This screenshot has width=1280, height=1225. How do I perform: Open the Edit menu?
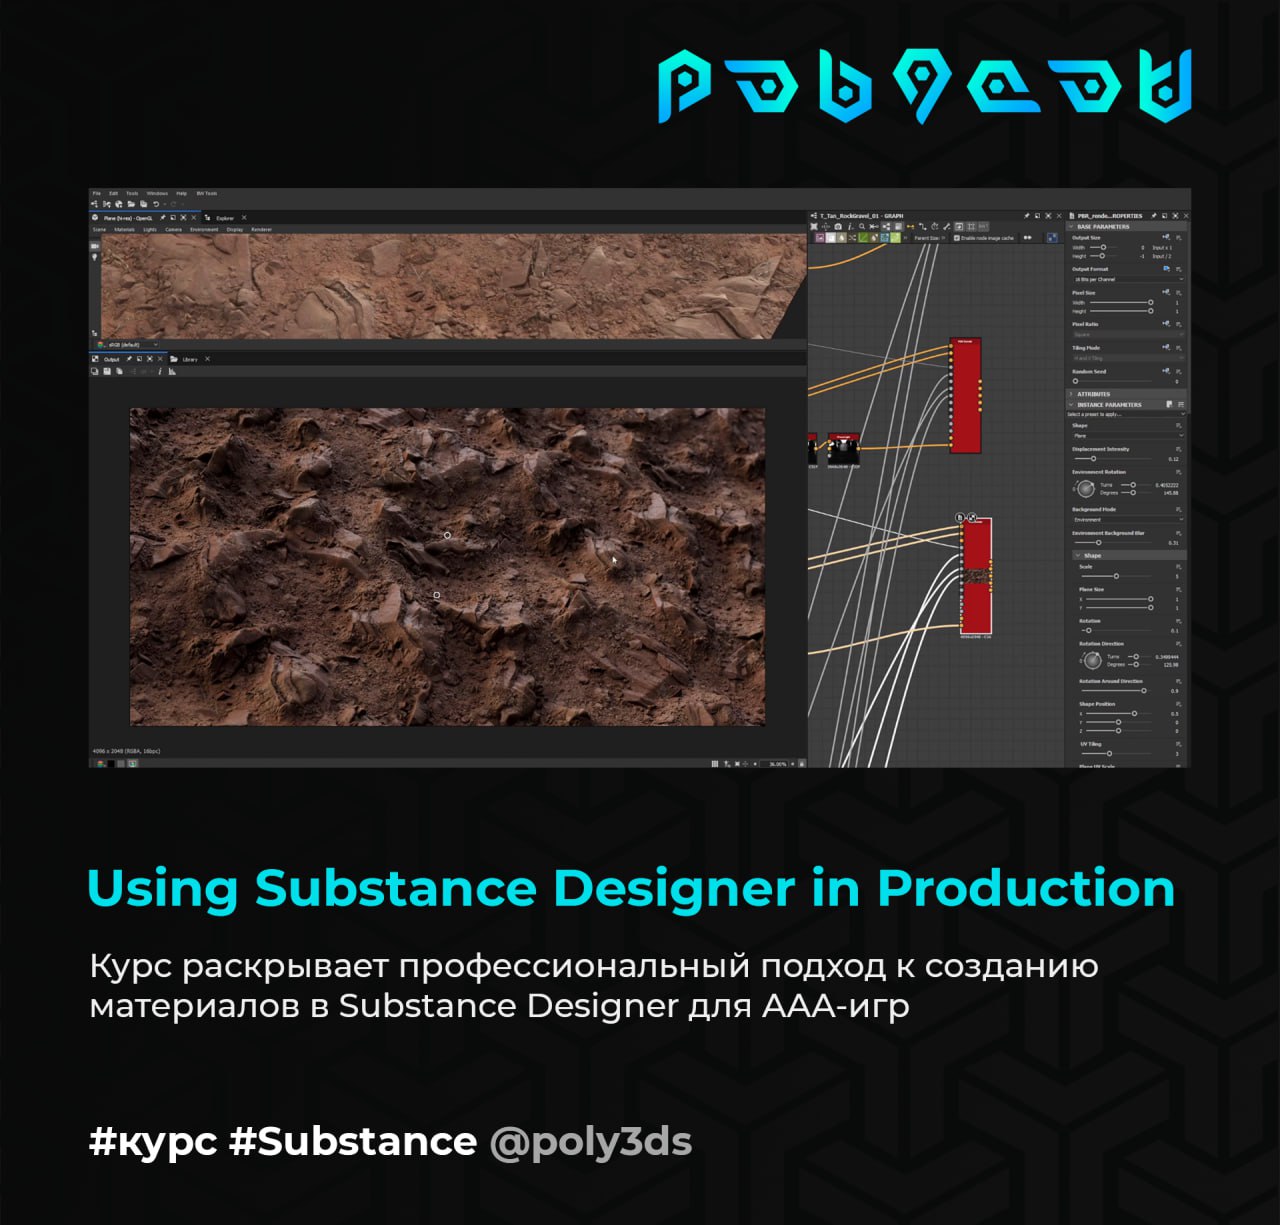tap(114, 194)
